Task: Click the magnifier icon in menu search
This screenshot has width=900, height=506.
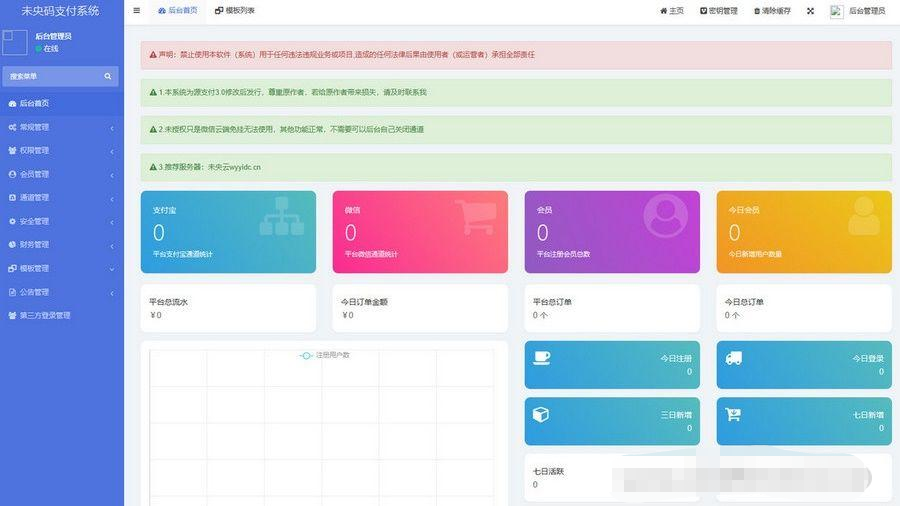Action: click(108, 76)
